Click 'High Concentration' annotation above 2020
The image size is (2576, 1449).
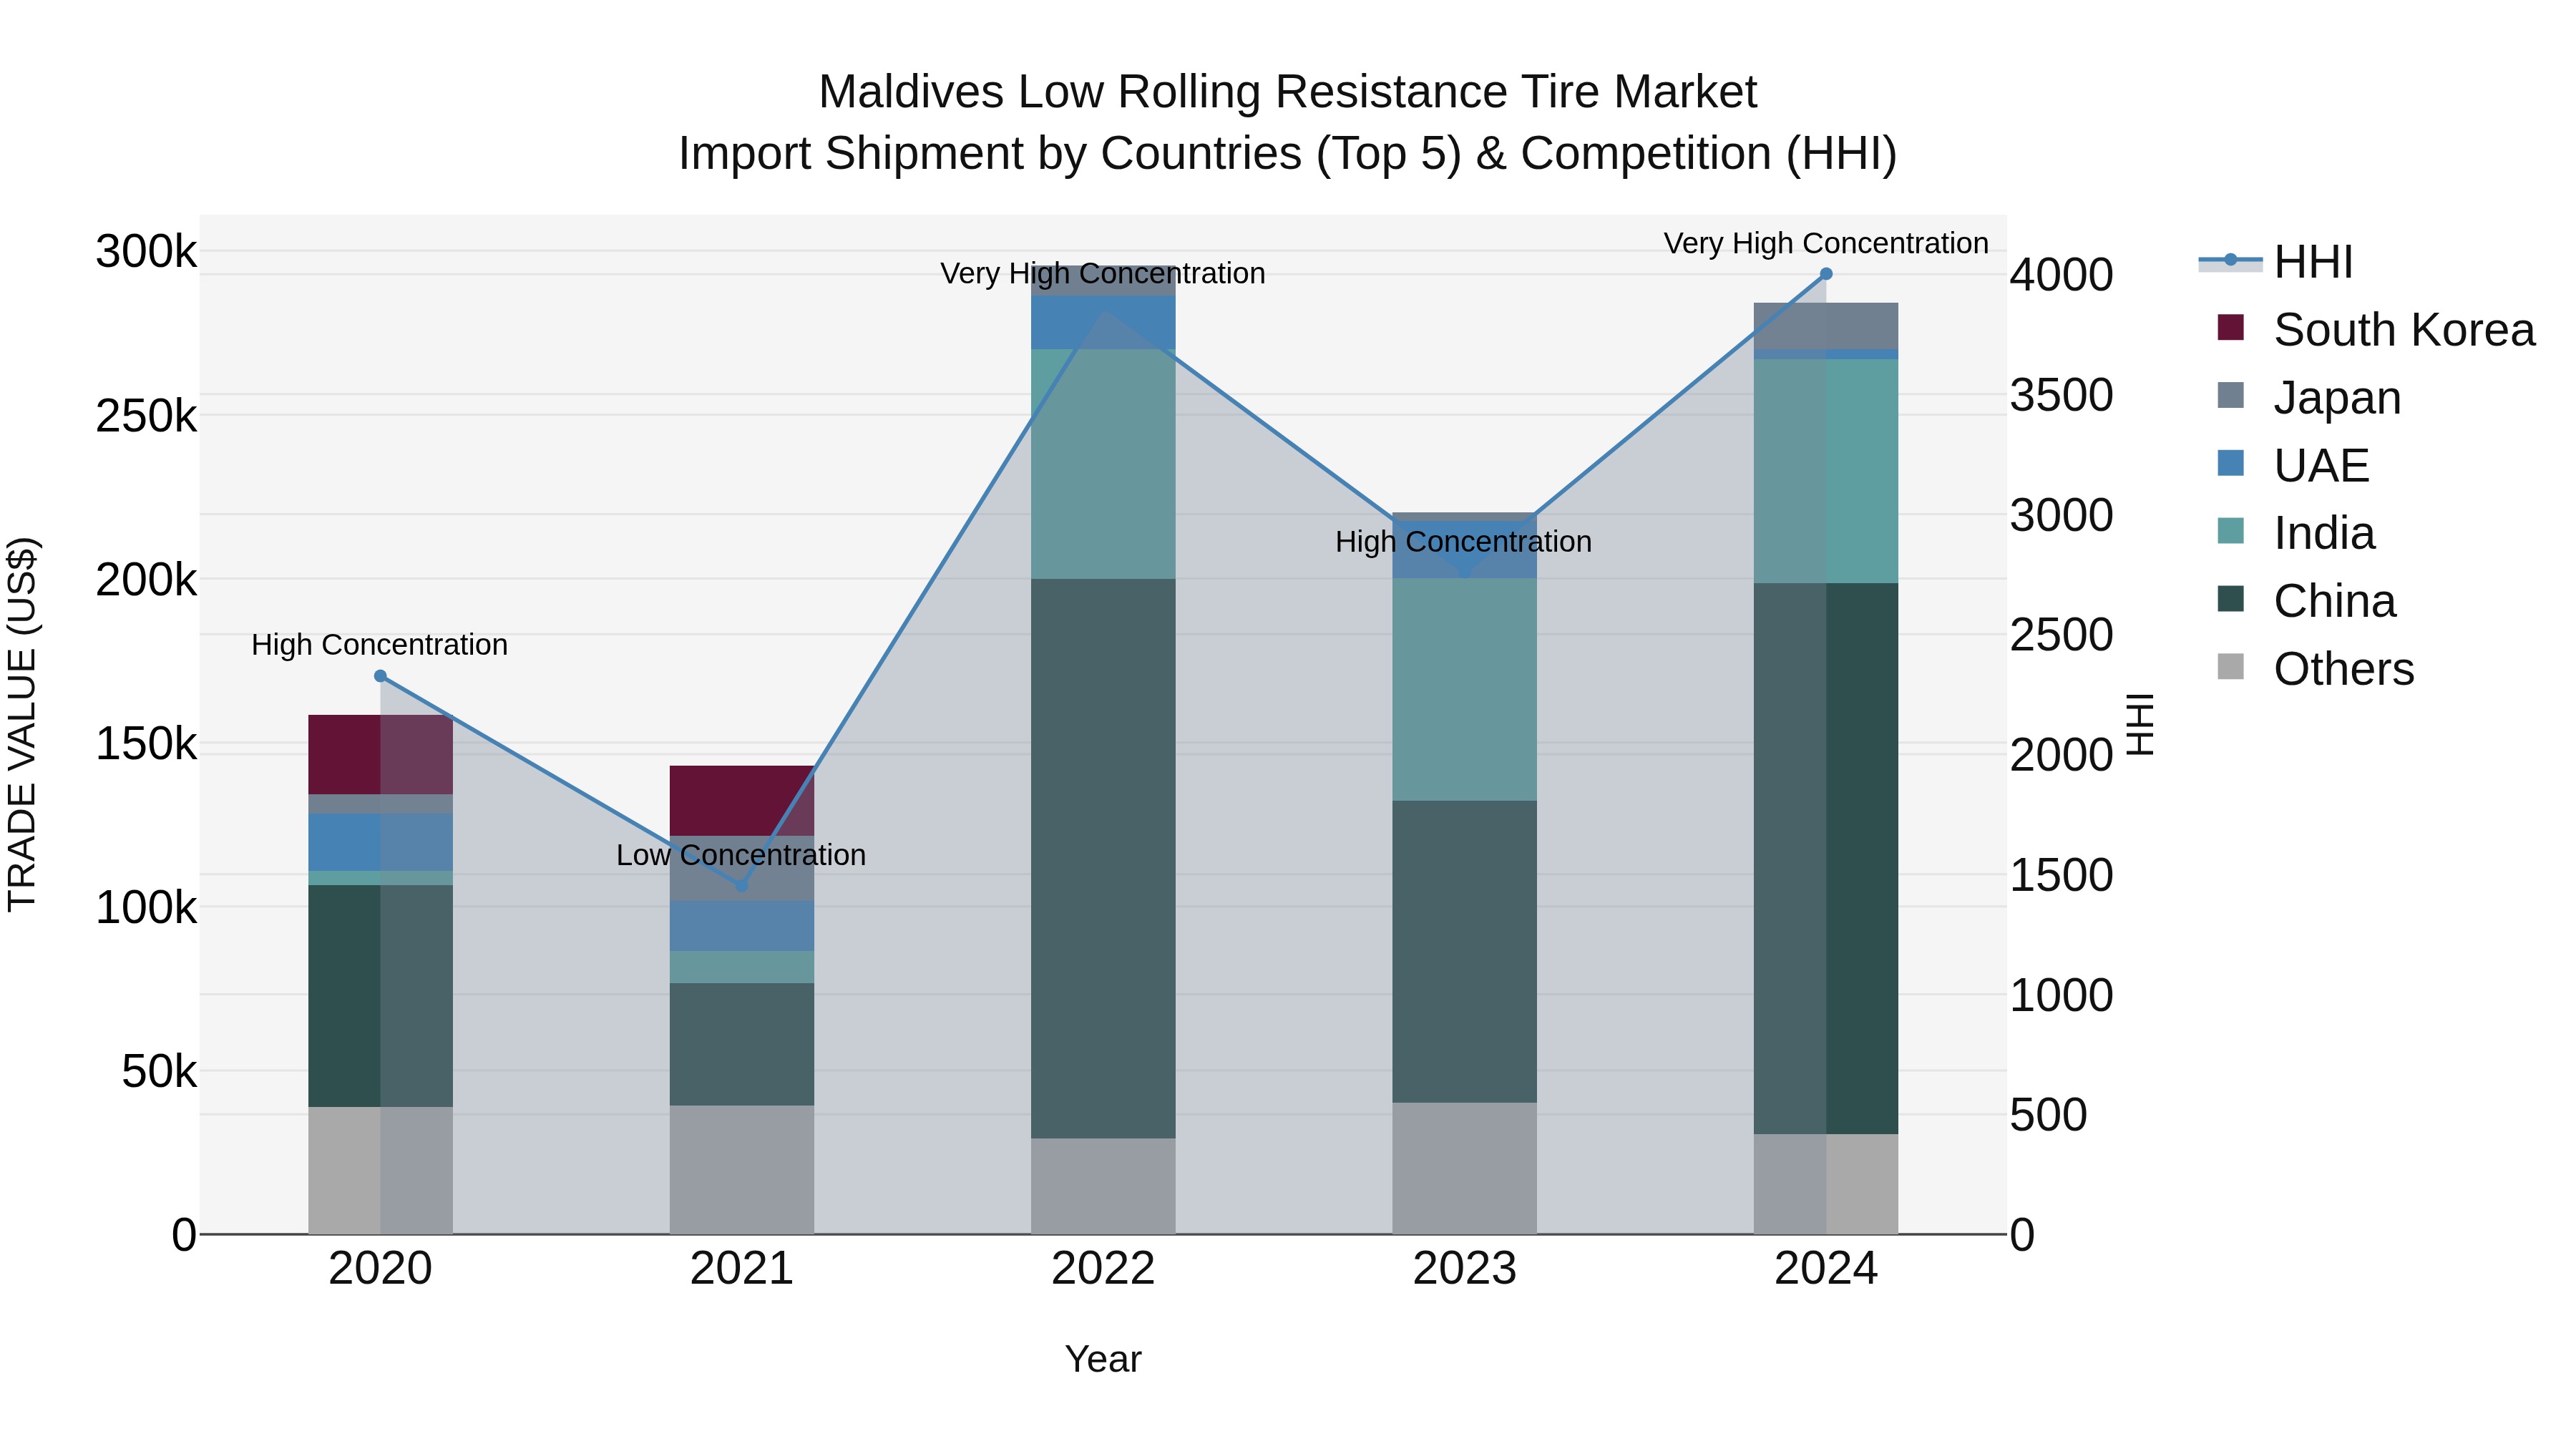pos(380,646)
